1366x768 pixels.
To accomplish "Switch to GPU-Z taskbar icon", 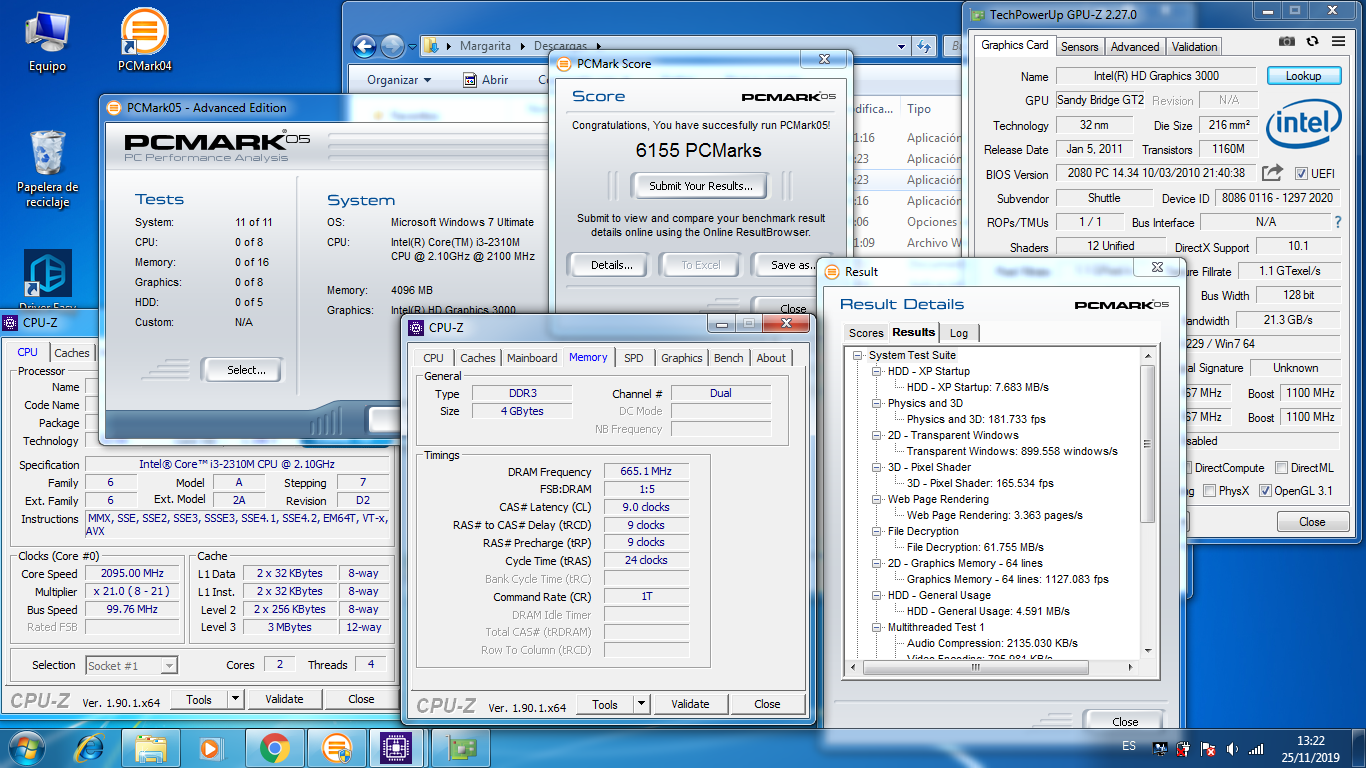I will (461, 747).
